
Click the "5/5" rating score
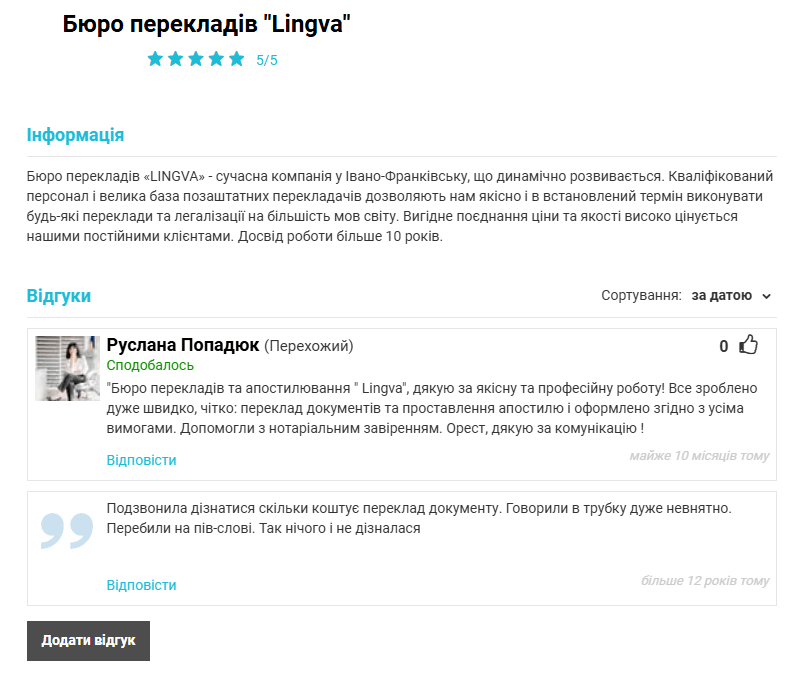click(267, 60)
